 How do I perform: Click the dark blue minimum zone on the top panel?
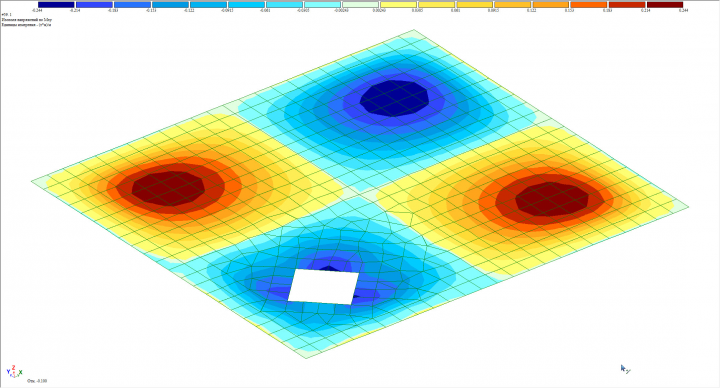click(x=395, y=98)
